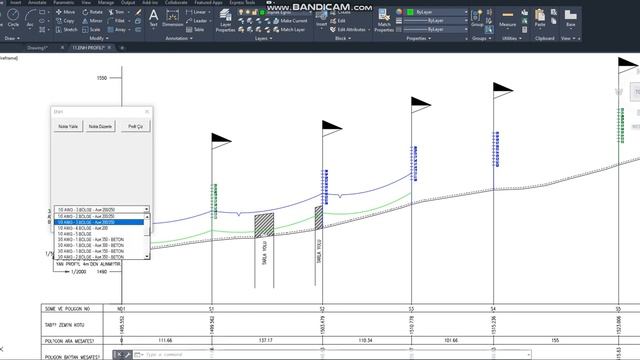Click the Erase tool icon

click(138, 12)
